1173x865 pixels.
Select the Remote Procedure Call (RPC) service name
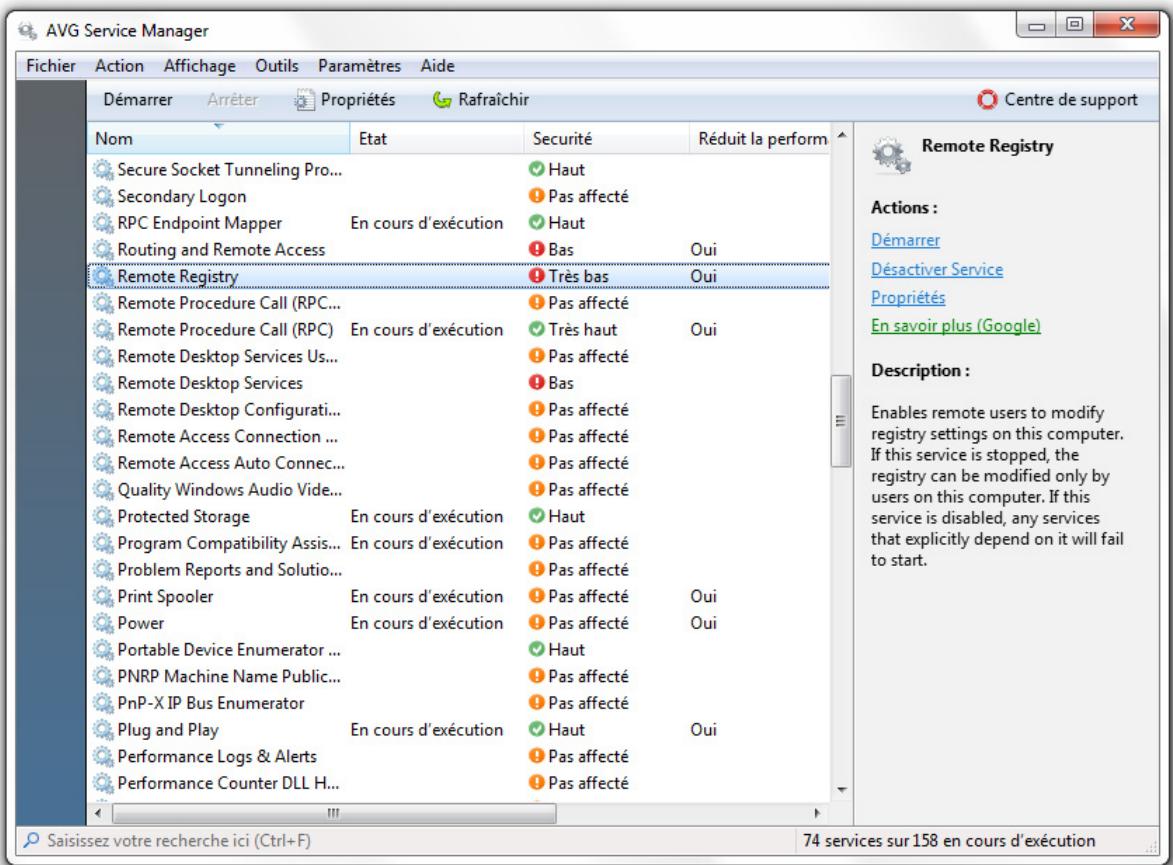click(x=225, y=329)
